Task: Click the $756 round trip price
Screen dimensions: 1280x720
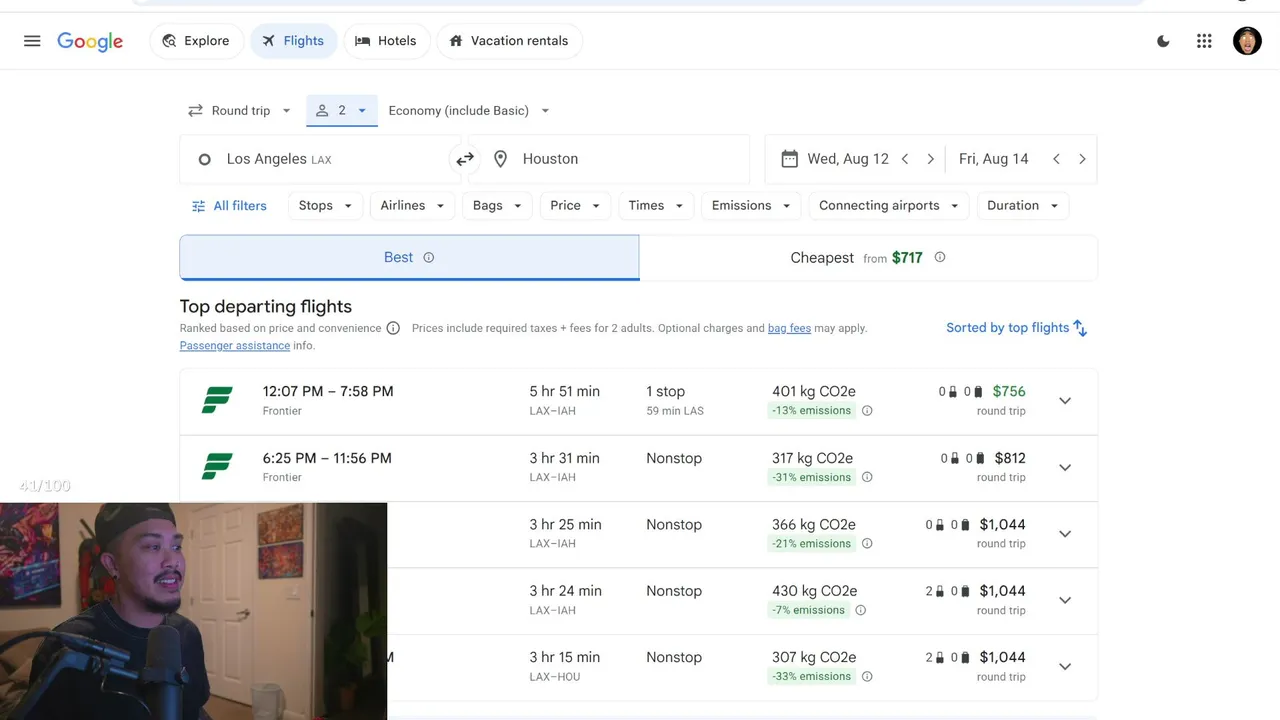Action: tap(1009, 392)
